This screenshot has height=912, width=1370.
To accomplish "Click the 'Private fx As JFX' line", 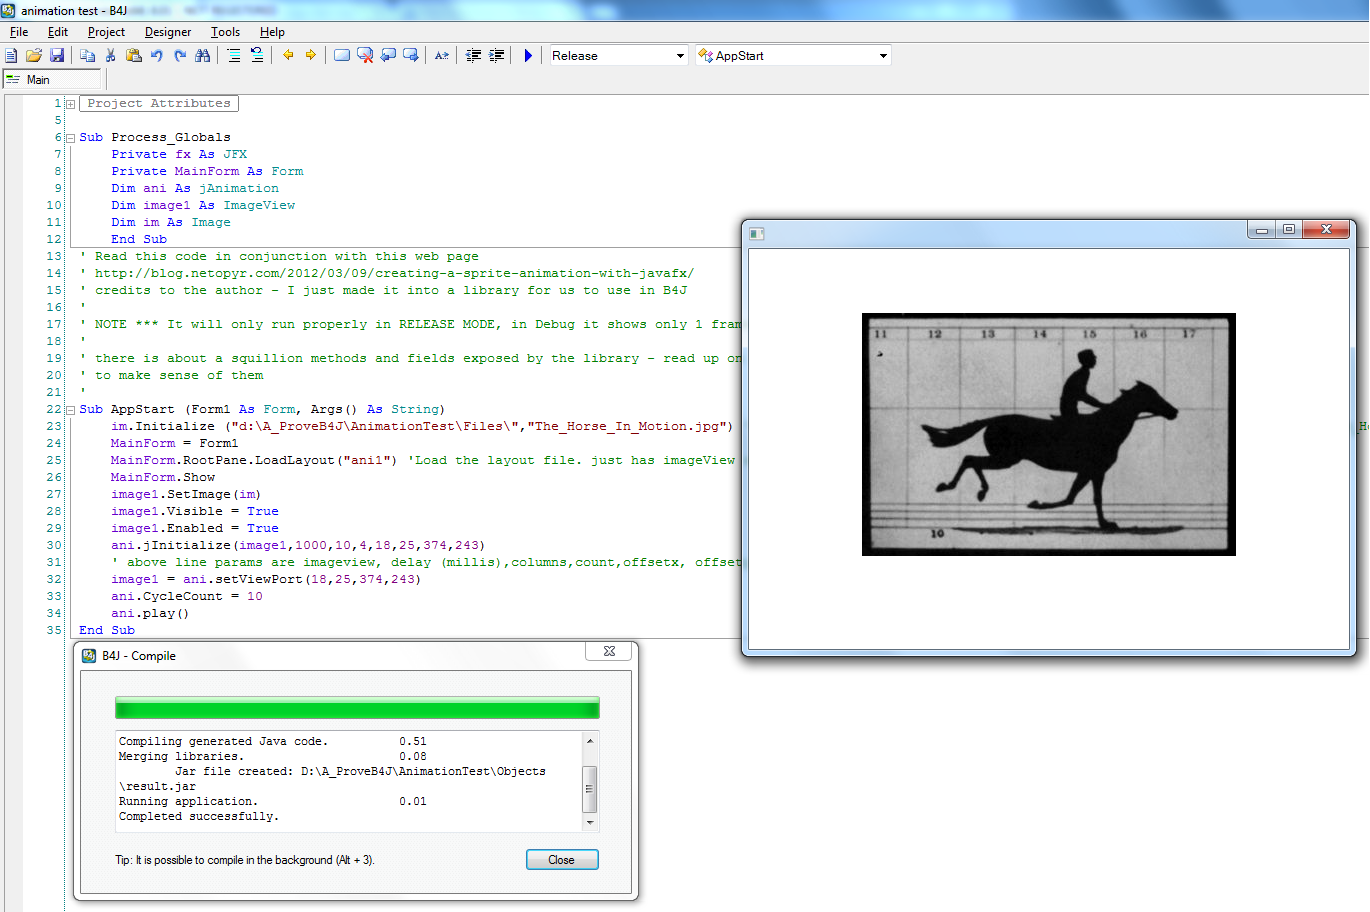I will point(179,155).
